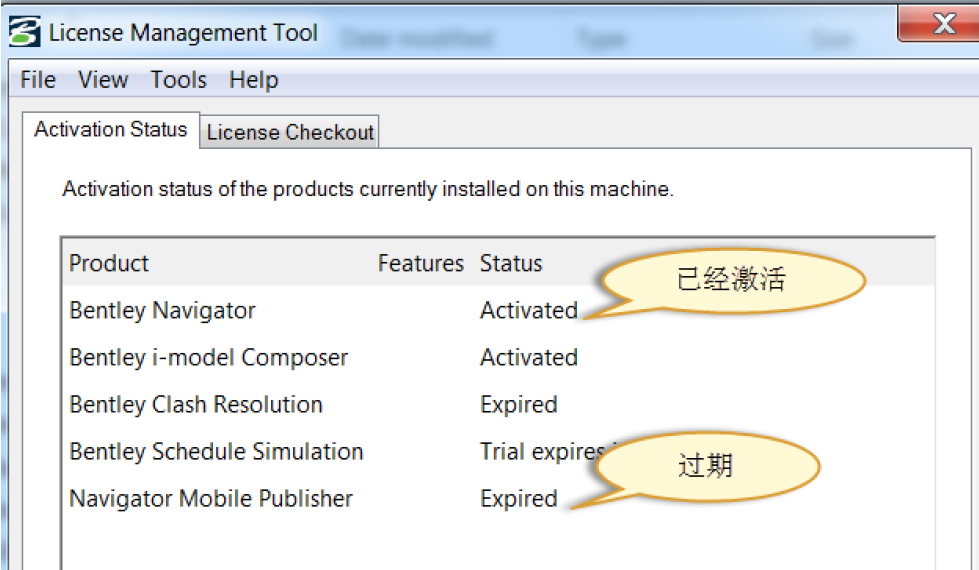Screen dimensions: 979x570
Task: Switch to the License Checkout tab
Action: [290, 132]
